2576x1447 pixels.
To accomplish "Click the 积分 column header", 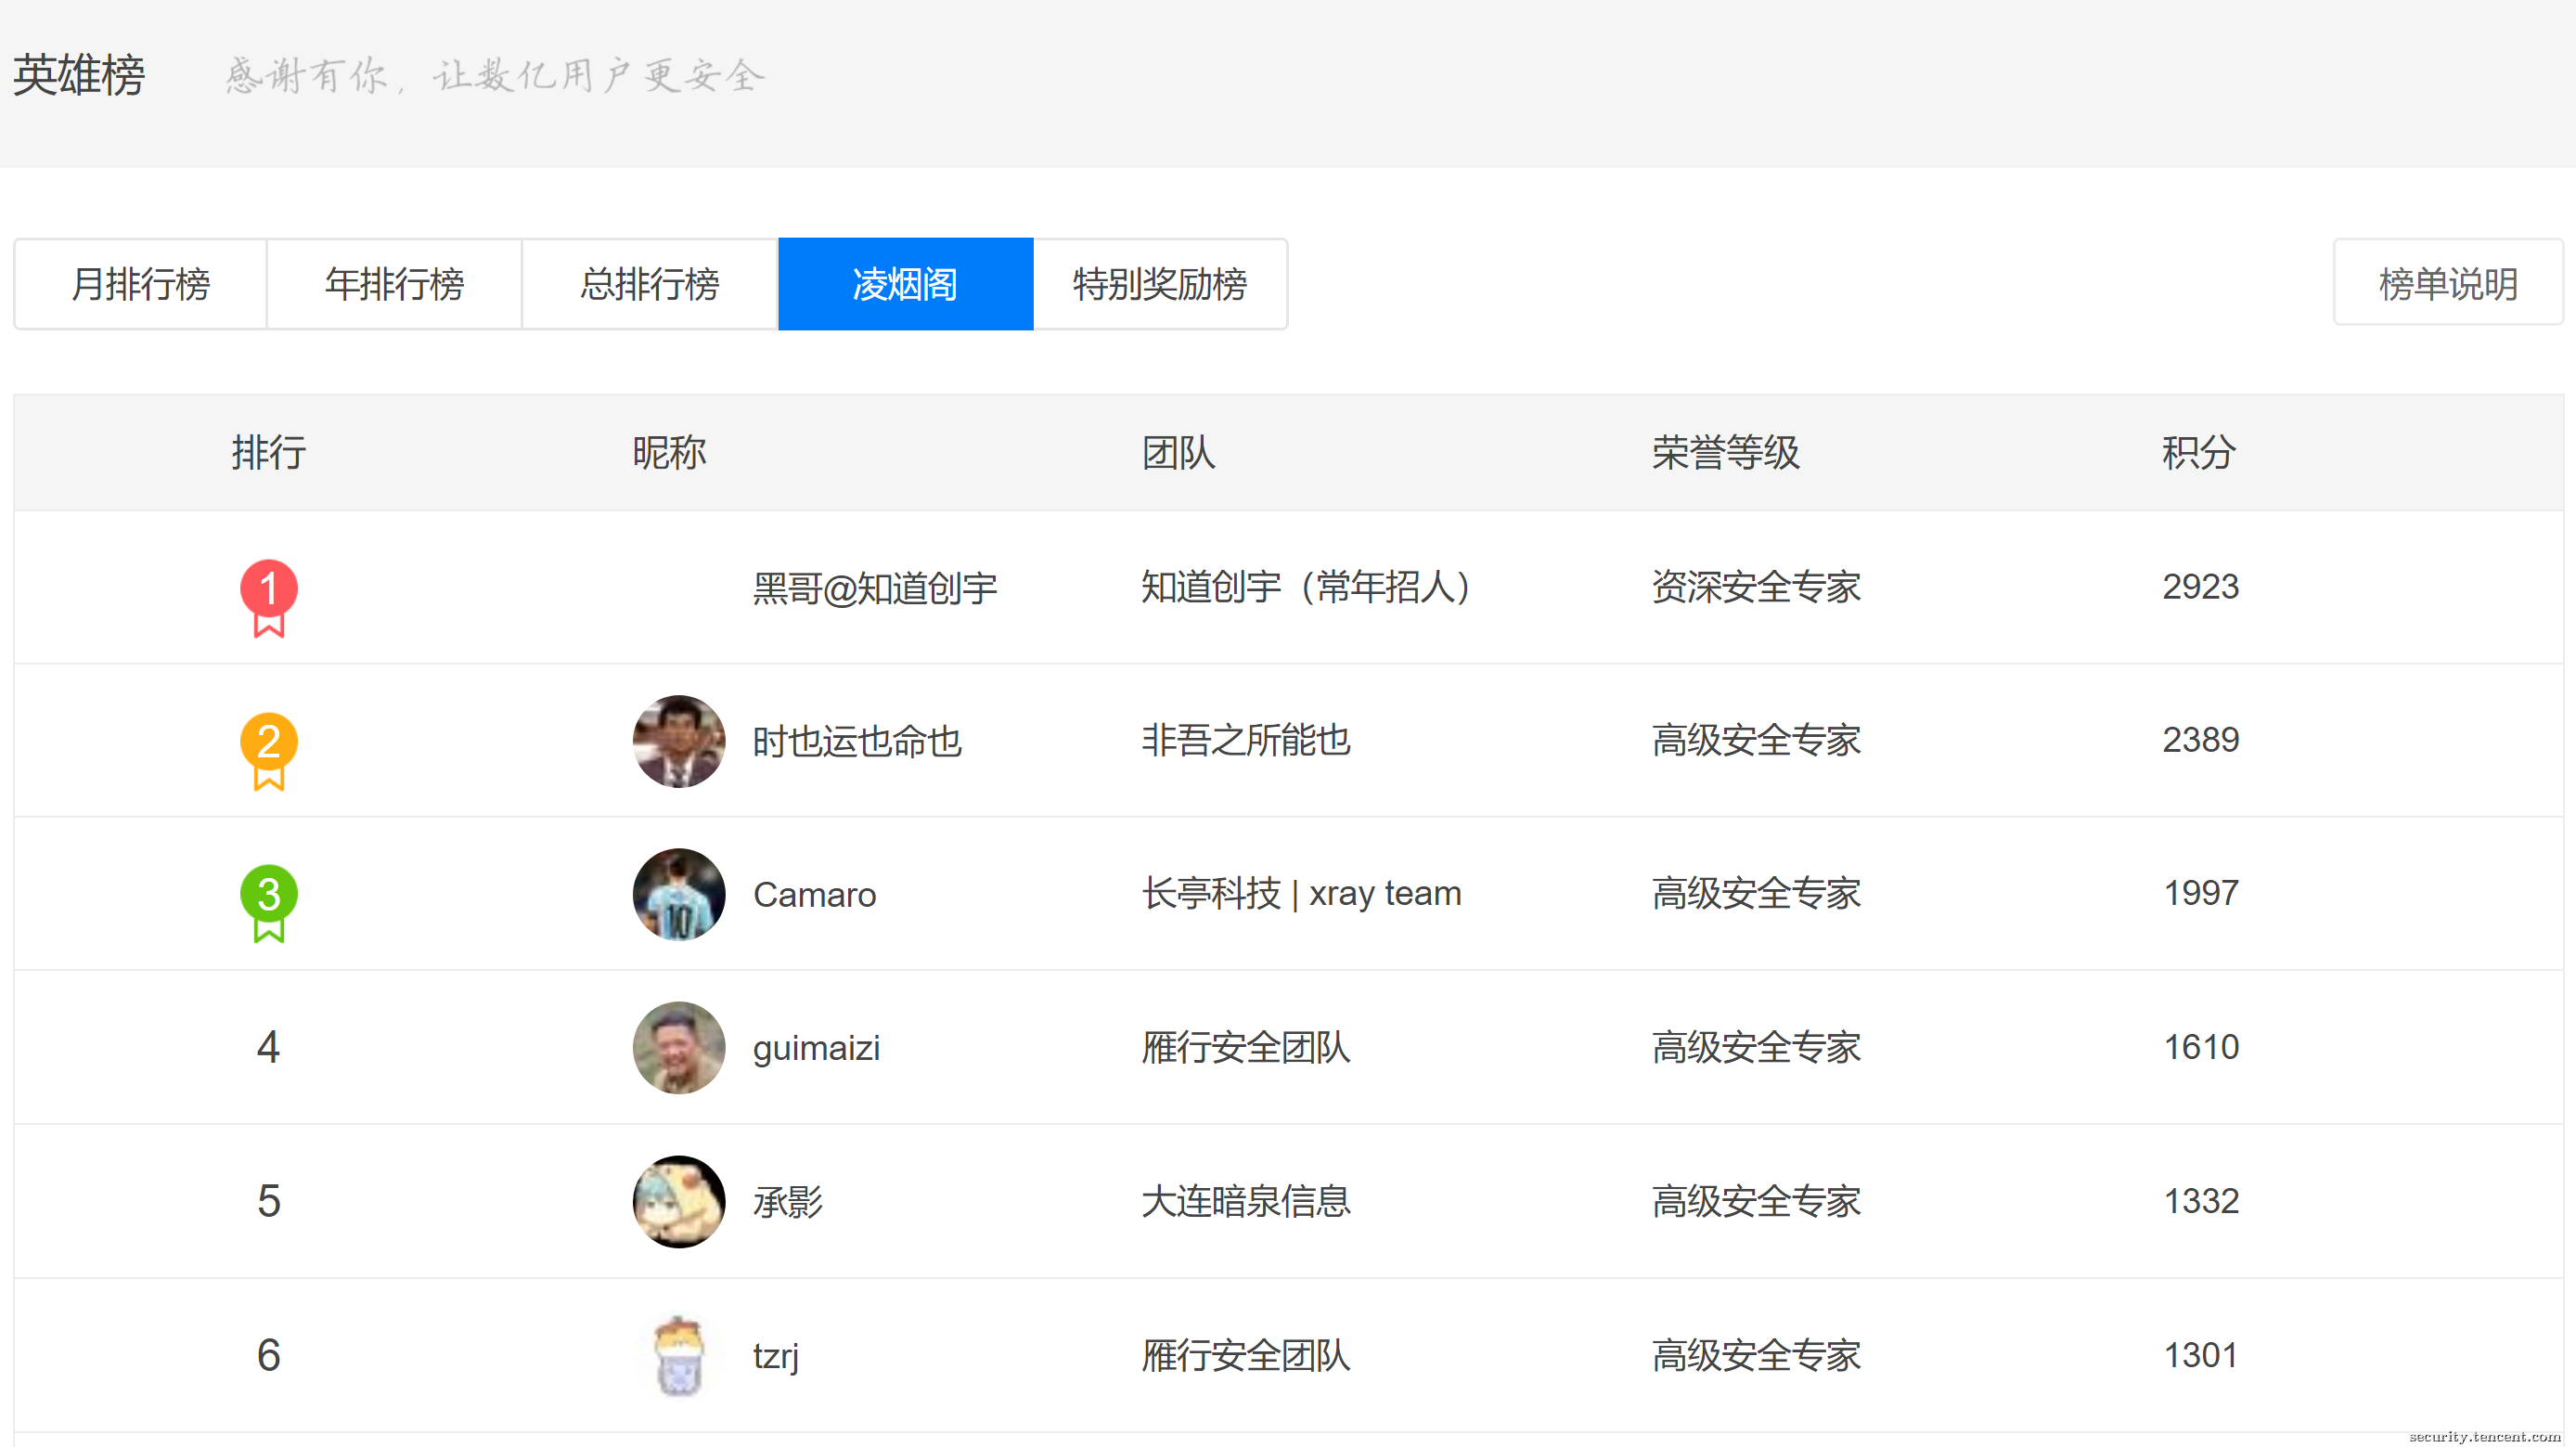I will point(2199,452).
